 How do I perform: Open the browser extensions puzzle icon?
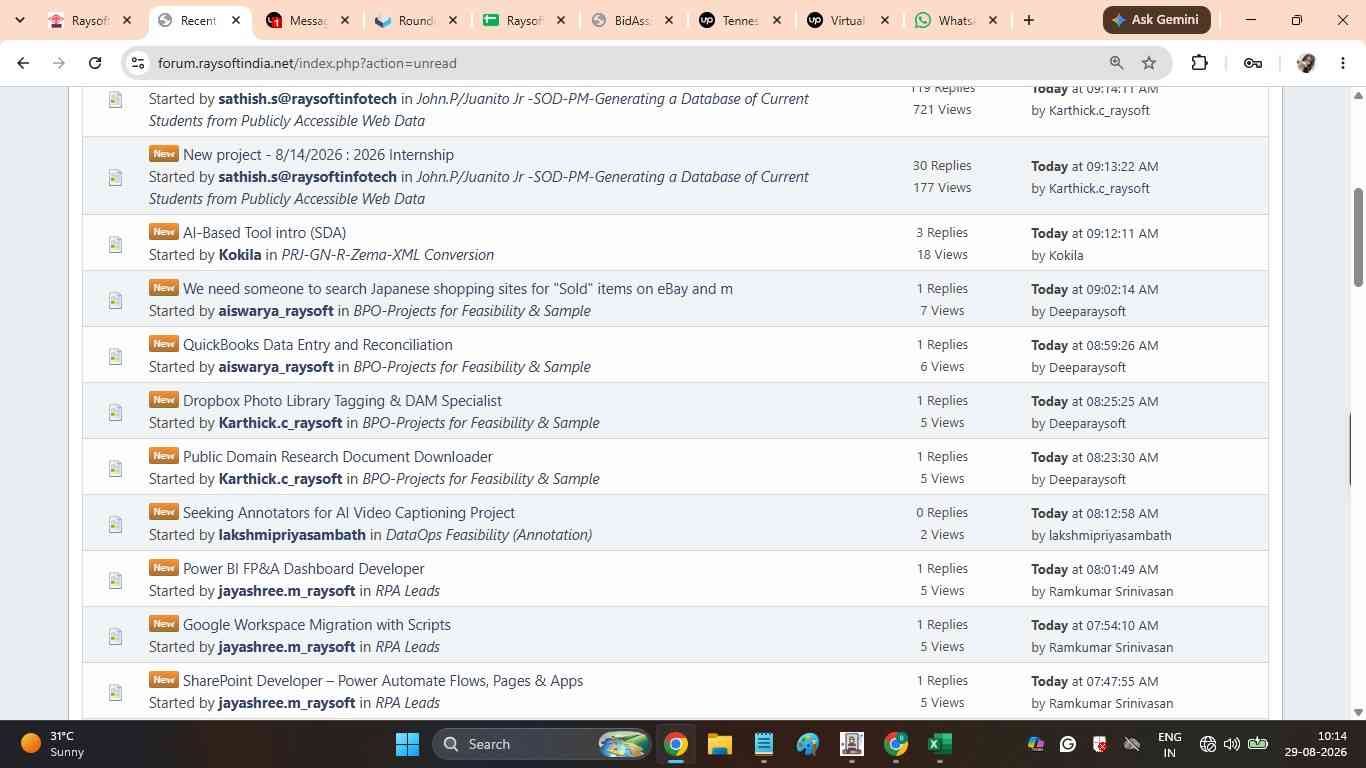(x=1199, y=63)
